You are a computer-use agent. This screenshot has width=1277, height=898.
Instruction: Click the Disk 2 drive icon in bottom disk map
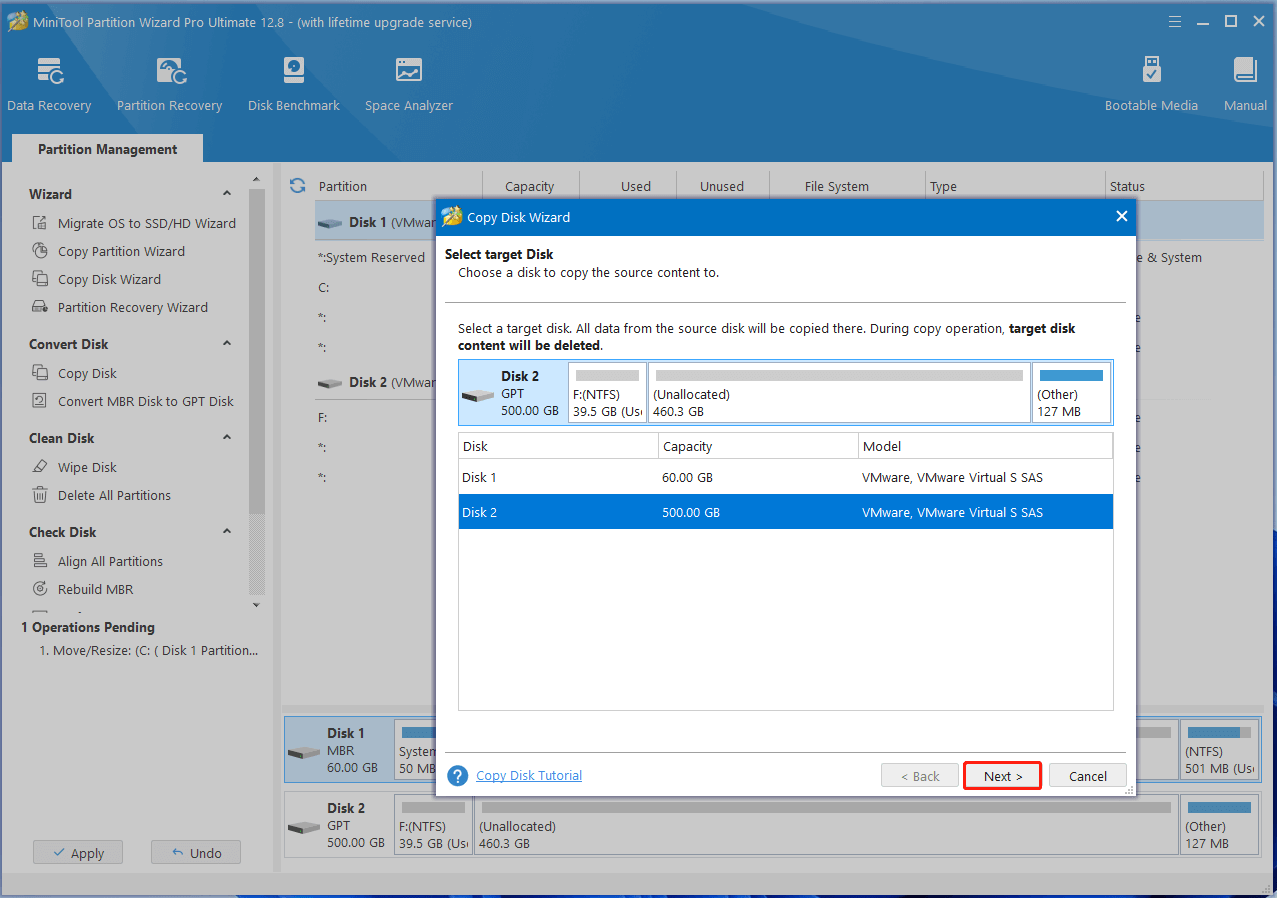[304, 827]
